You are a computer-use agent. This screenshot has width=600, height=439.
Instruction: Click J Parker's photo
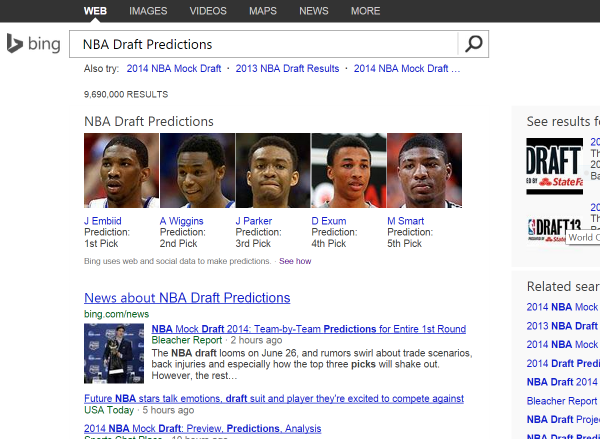point(273,170)
